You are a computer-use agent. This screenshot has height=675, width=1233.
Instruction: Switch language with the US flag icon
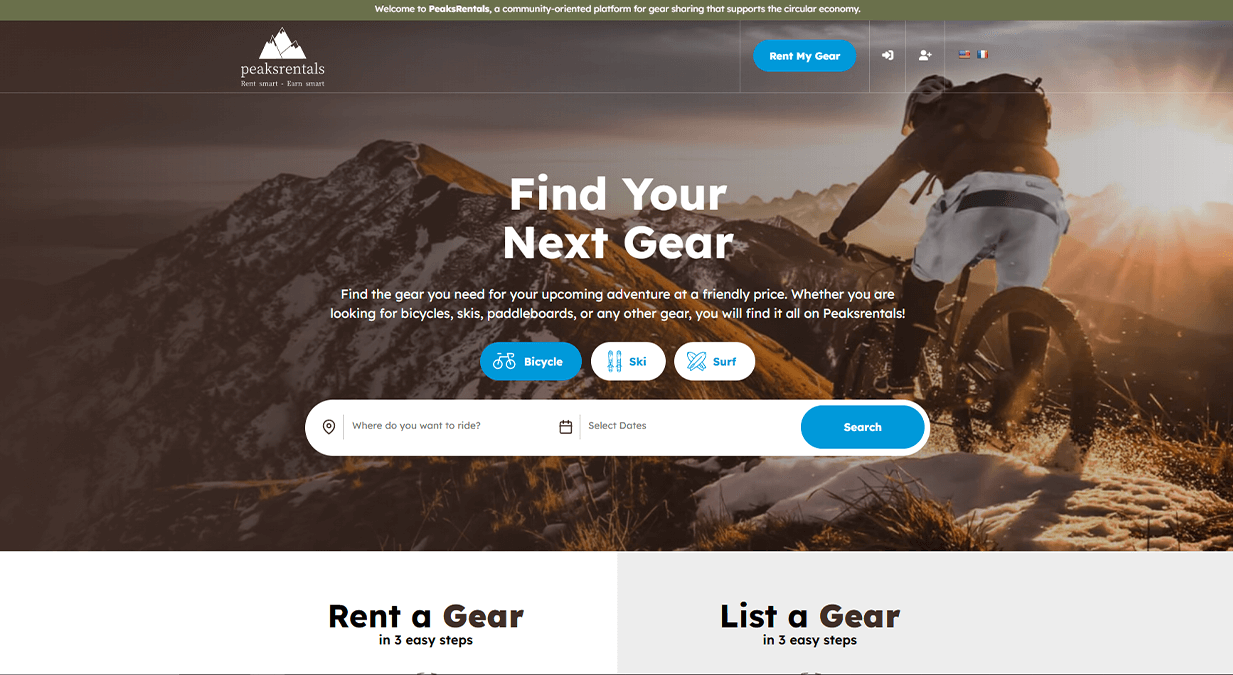coord(965,55)
